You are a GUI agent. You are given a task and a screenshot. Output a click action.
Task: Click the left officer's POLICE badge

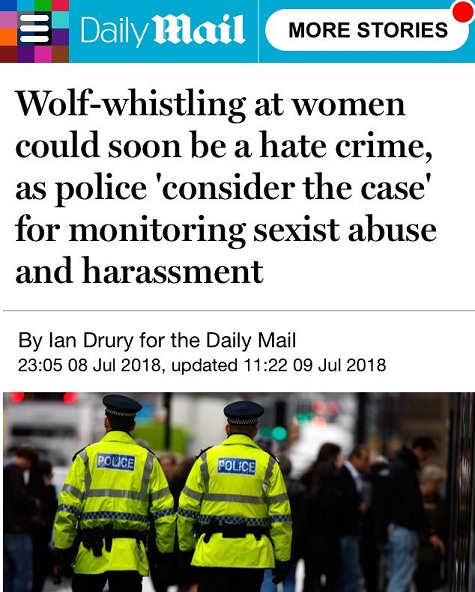(116, 462)
